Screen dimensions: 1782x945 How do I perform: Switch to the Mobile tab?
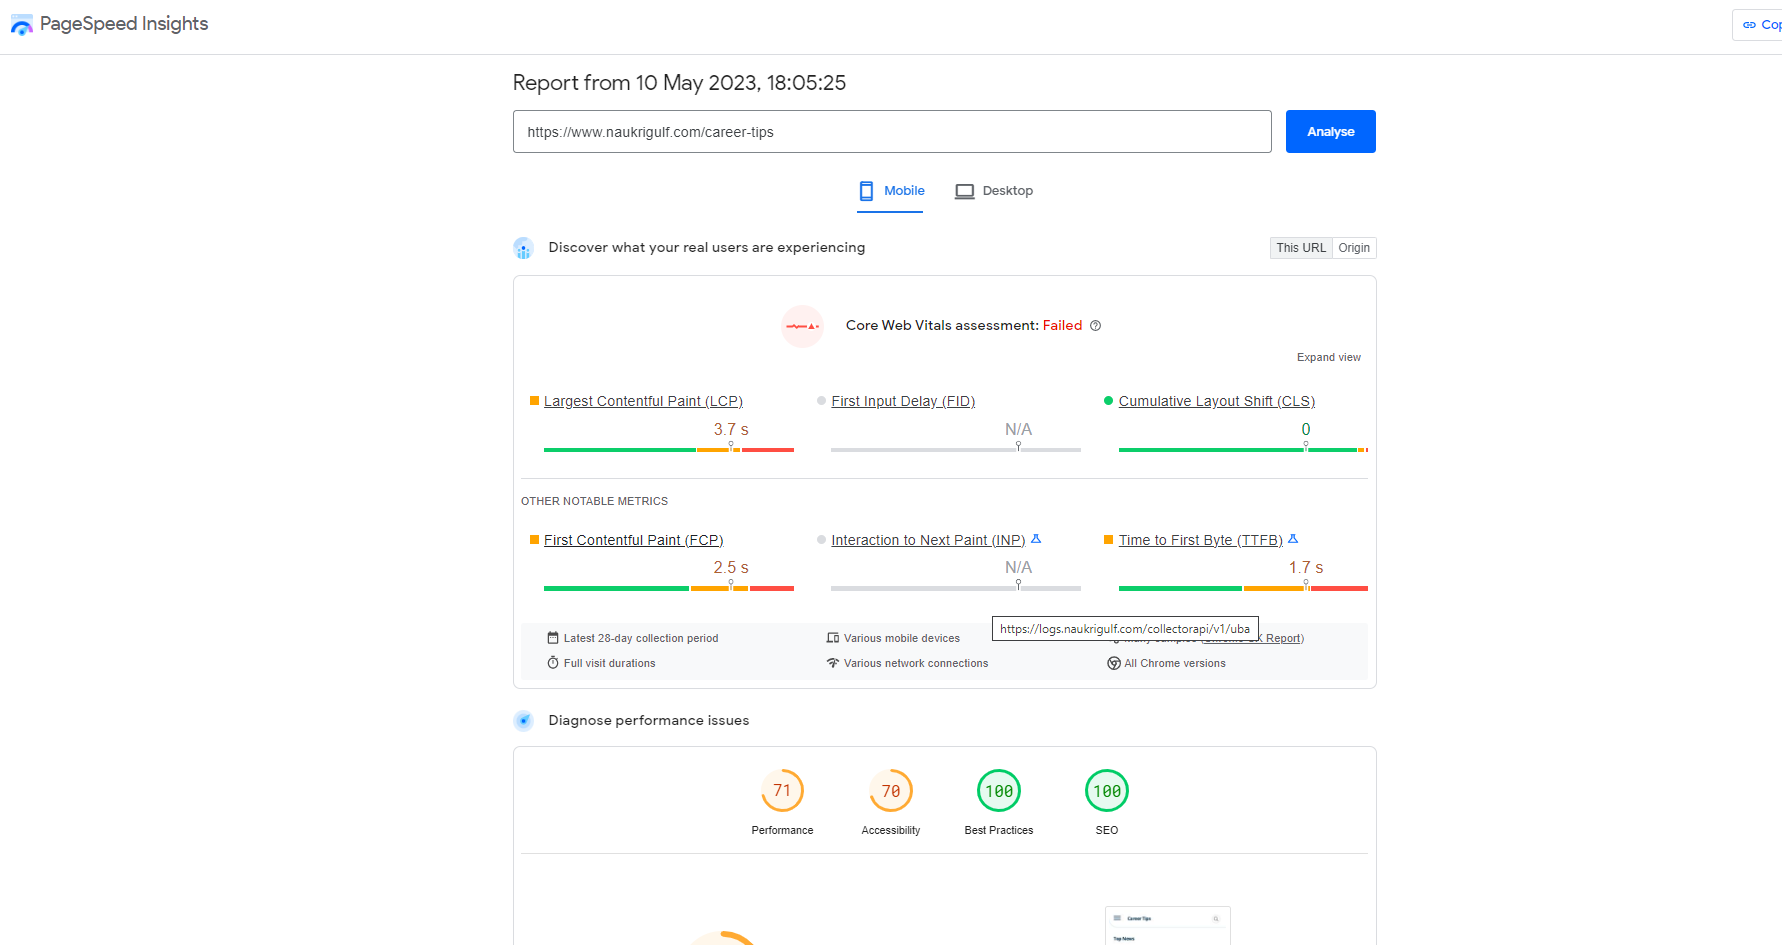coord(891,191)
